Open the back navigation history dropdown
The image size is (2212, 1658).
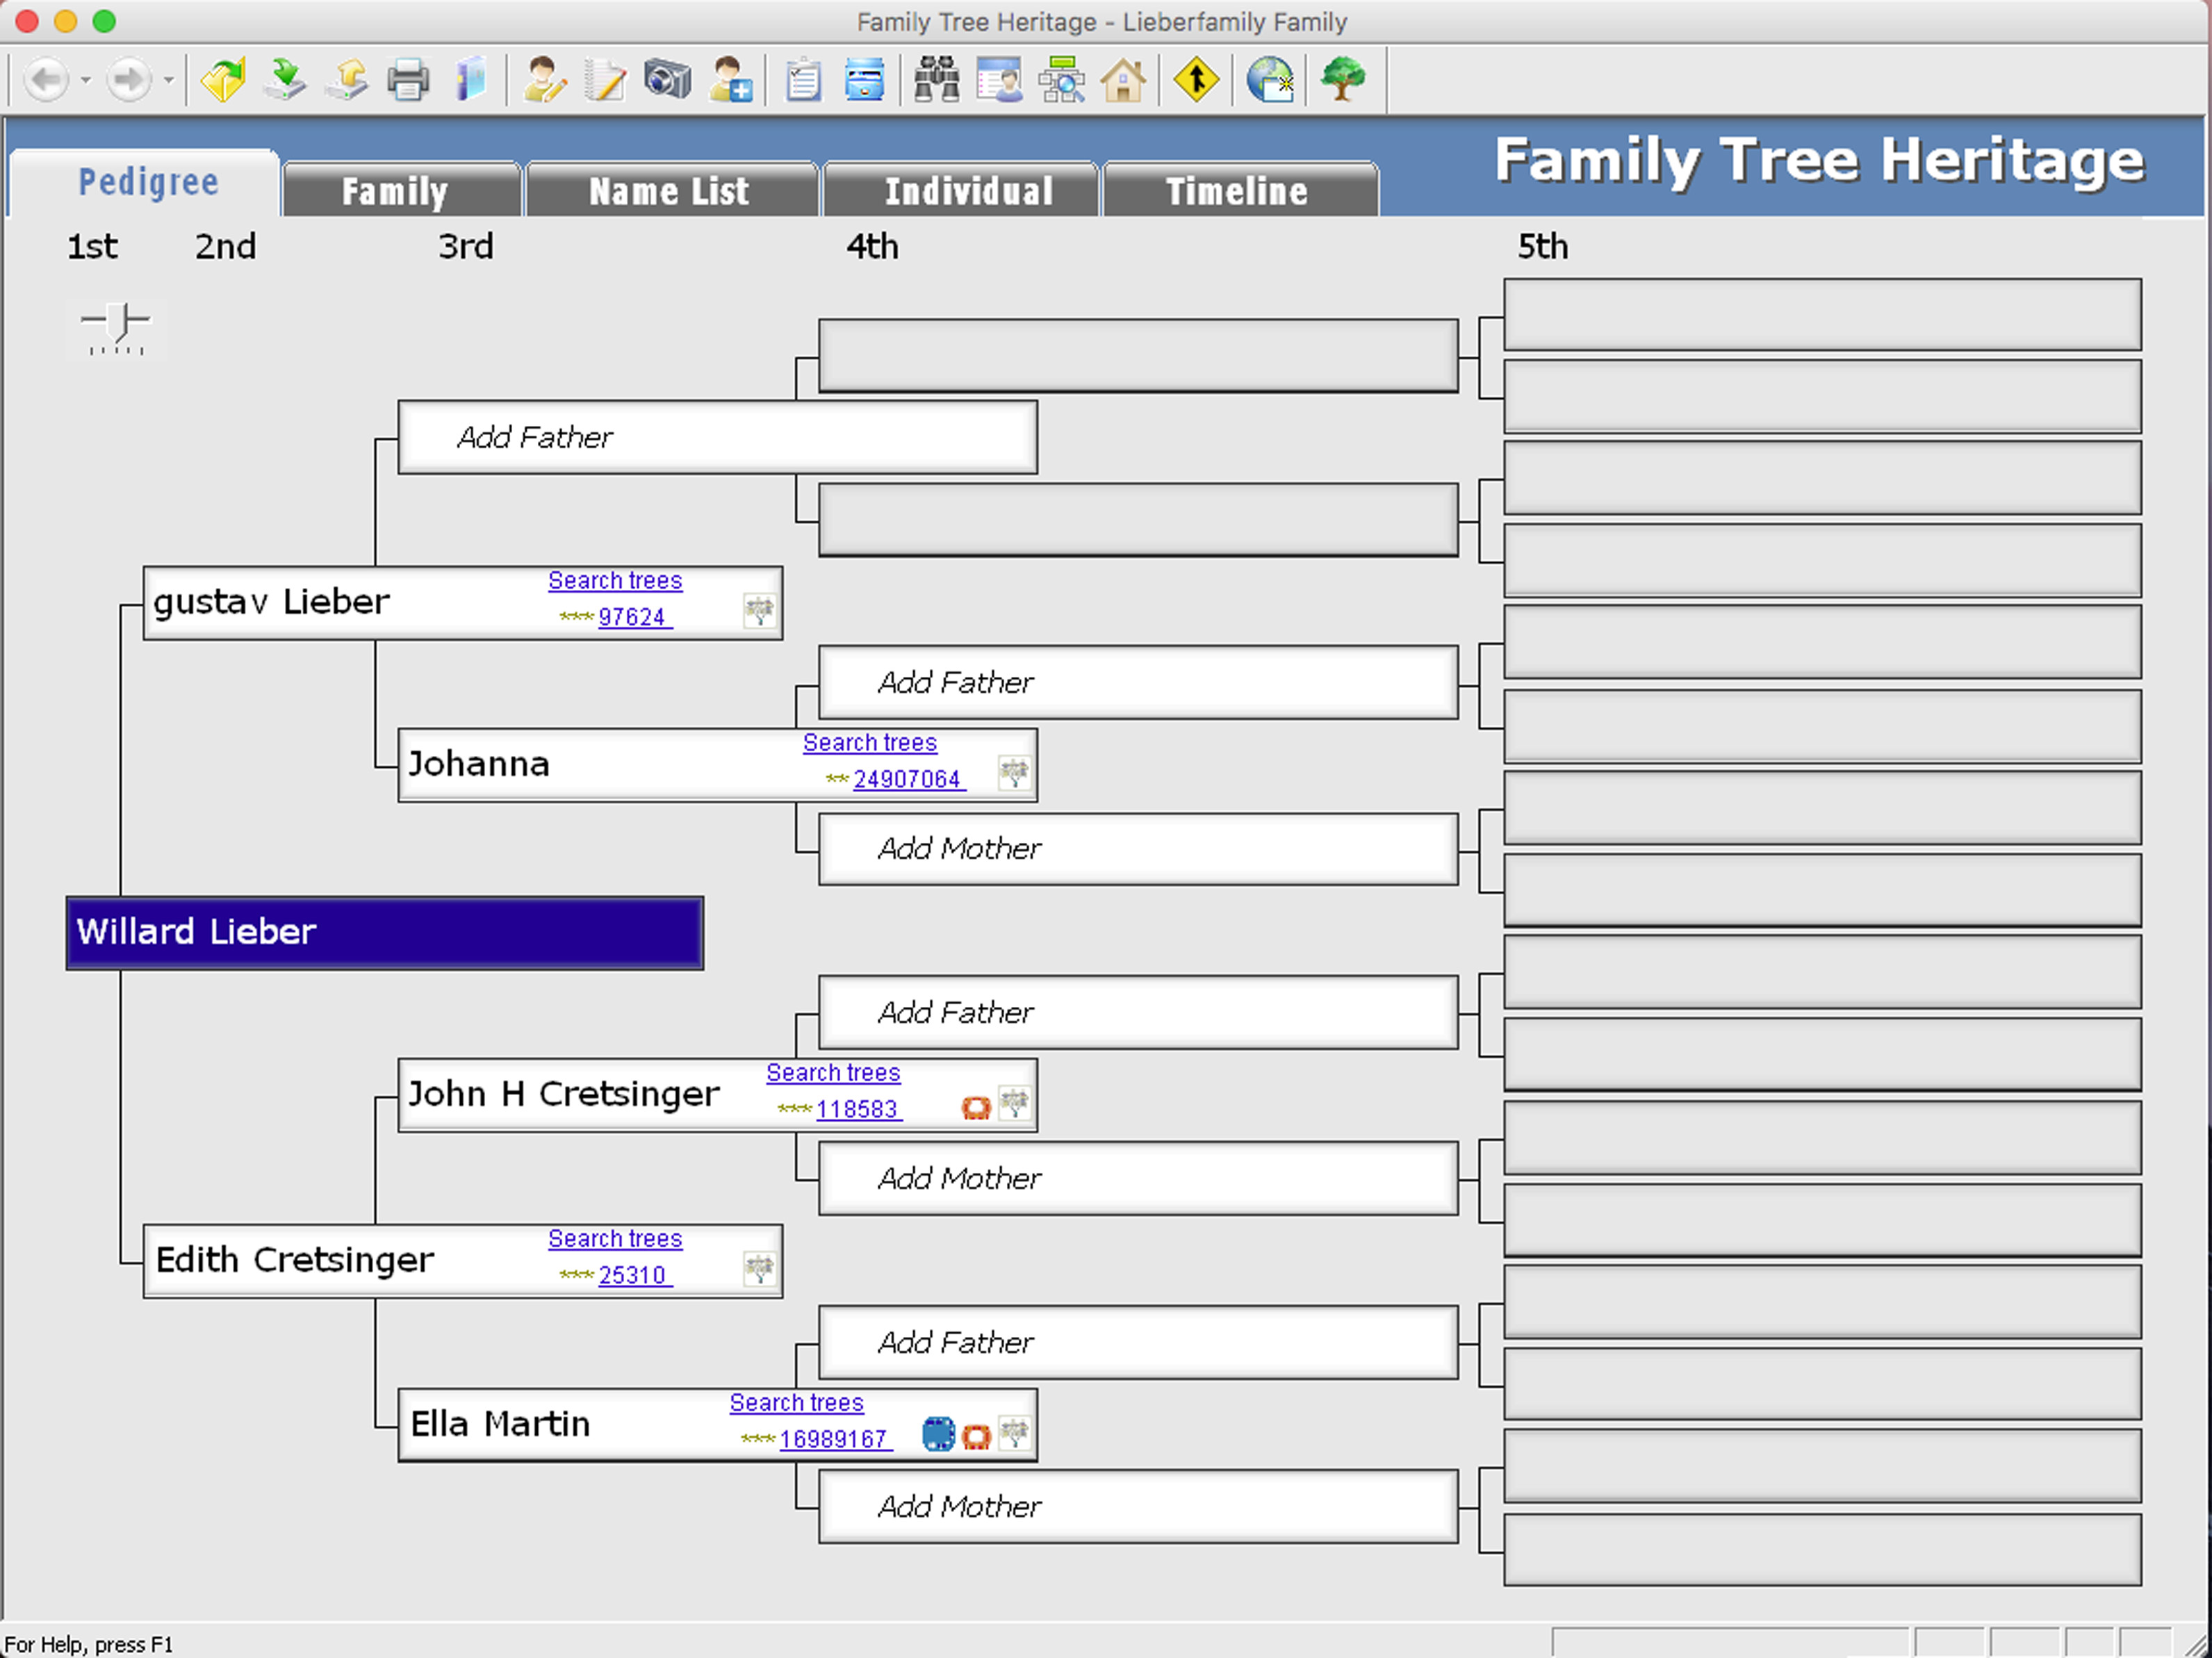(85, 80)
